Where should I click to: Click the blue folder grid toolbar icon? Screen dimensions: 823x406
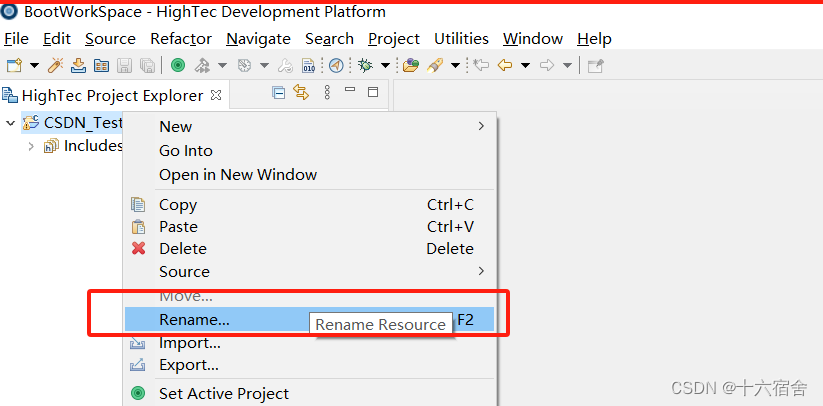tap(101, 66)
